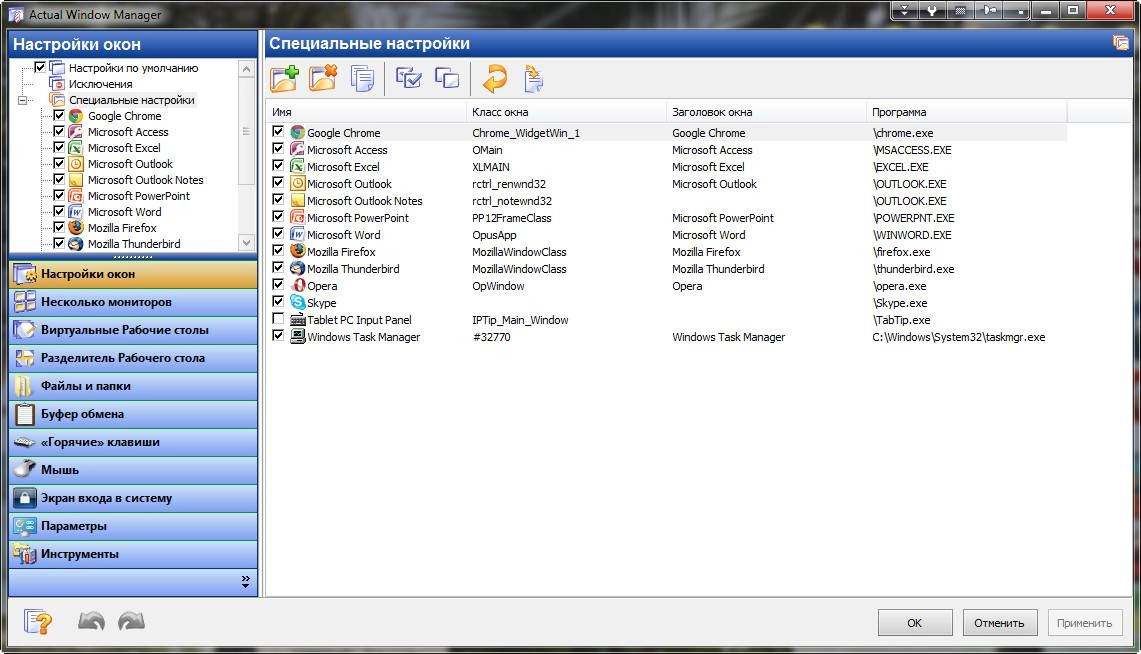Click IPTip_Main_Window class cell
The image size is (1141, 654).
pyautogui.click(x=520, y=320)
